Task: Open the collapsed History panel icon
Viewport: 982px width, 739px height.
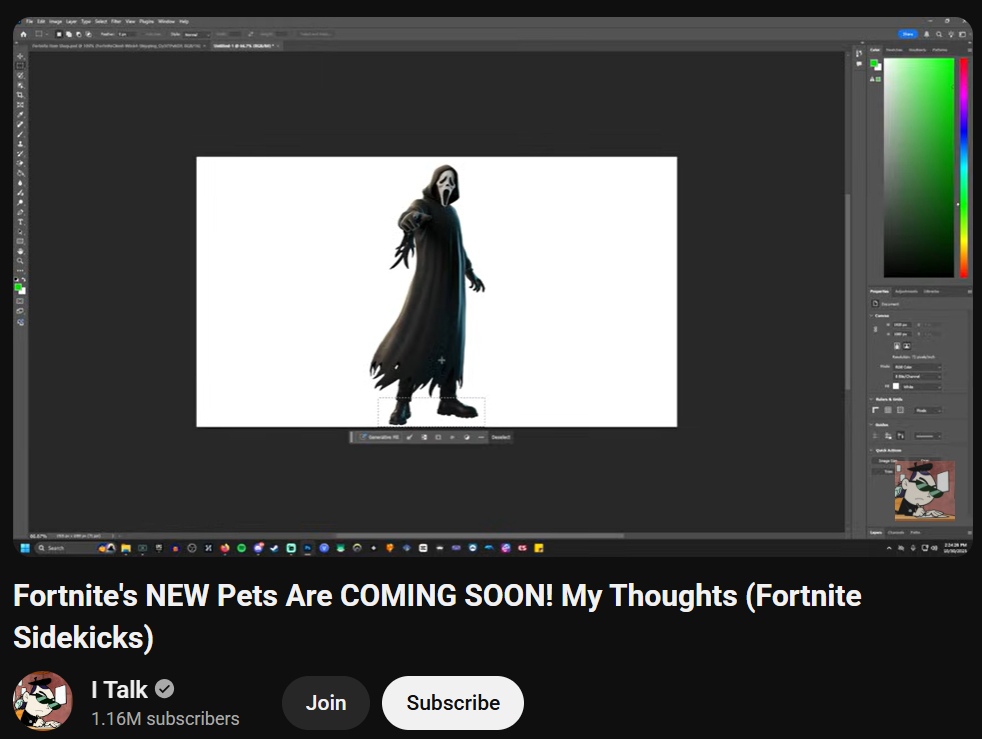Action: coord(859,53)
